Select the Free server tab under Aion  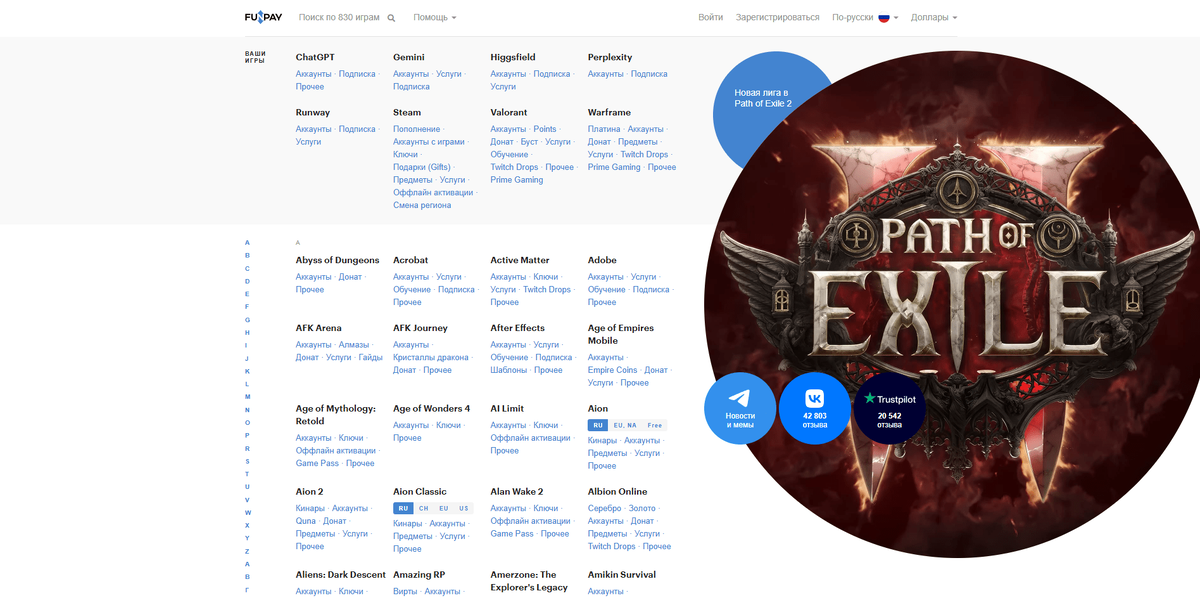pos(655,425)
